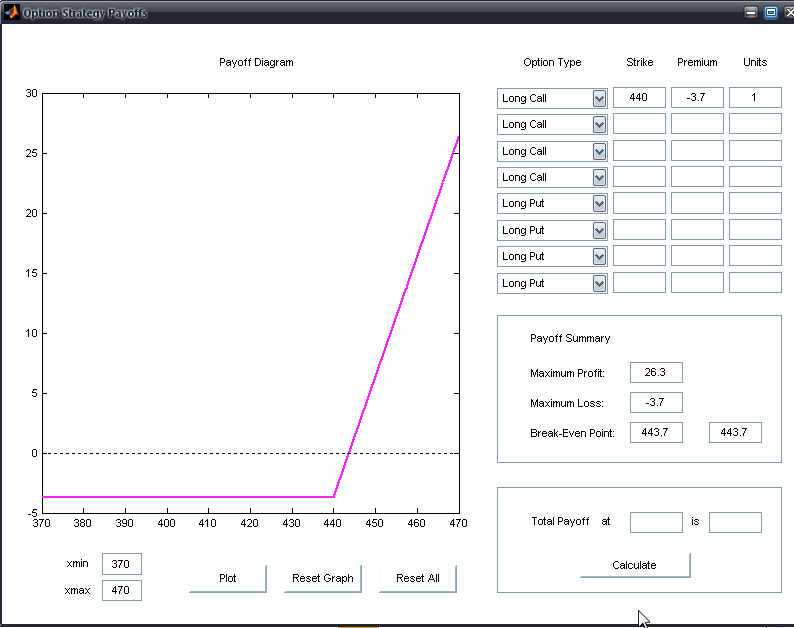Click the Strike field of last Long Put row
The height and width of the screenshot is (628, 794).
tap(639, 283)
